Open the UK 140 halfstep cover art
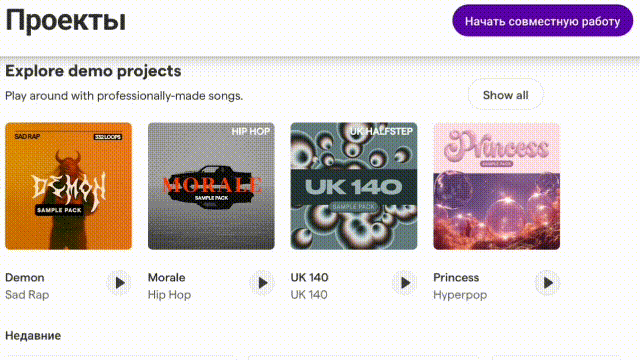The width and height of the screenshot is (640, 360). click(354, 186)
